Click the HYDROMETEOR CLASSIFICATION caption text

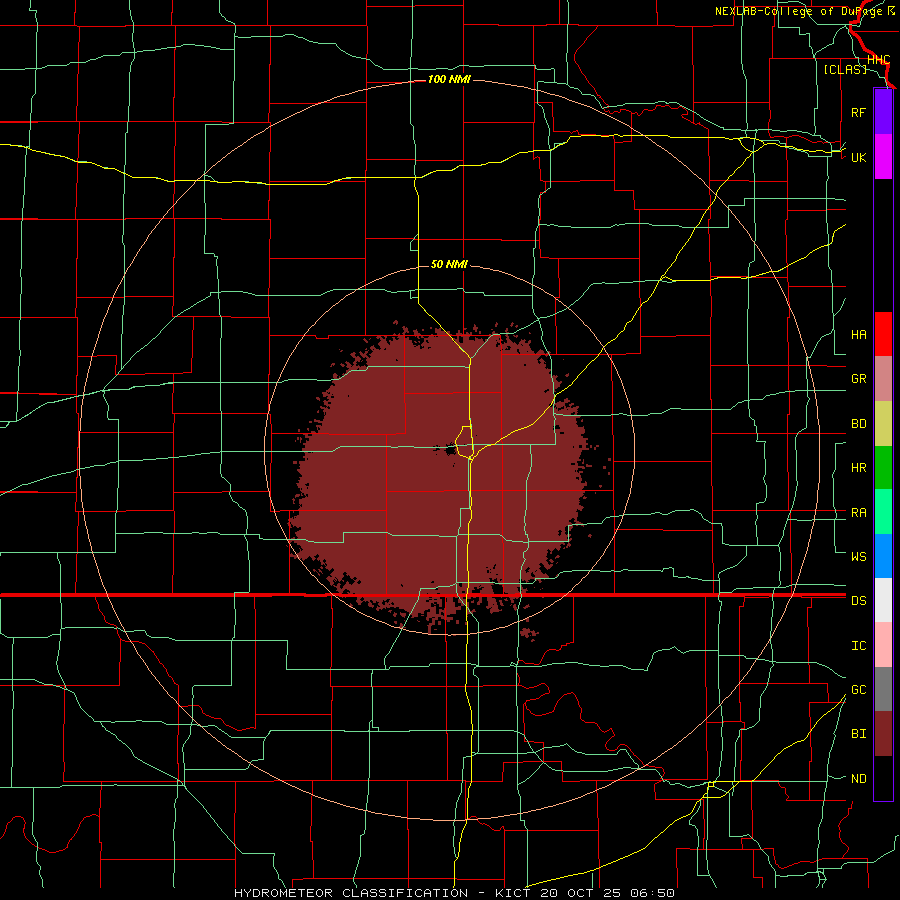point(351,893)
